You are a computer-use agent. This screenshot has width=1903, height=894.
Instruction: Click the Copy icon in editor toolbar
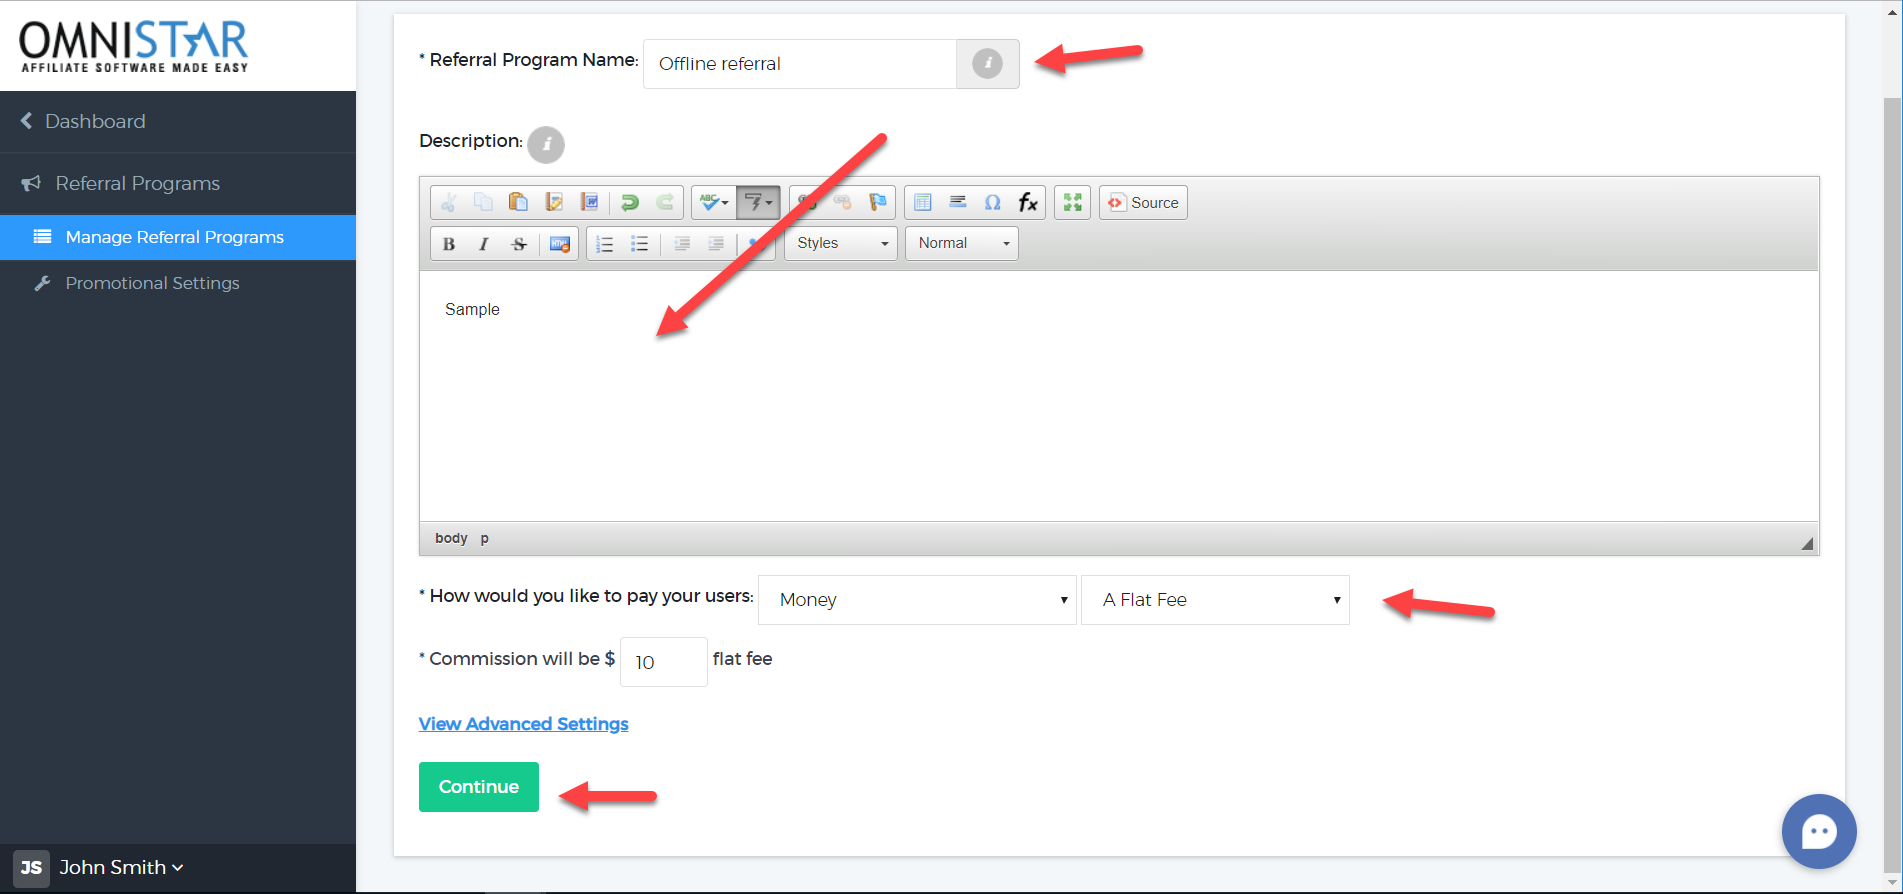click(x=483, y=203)
